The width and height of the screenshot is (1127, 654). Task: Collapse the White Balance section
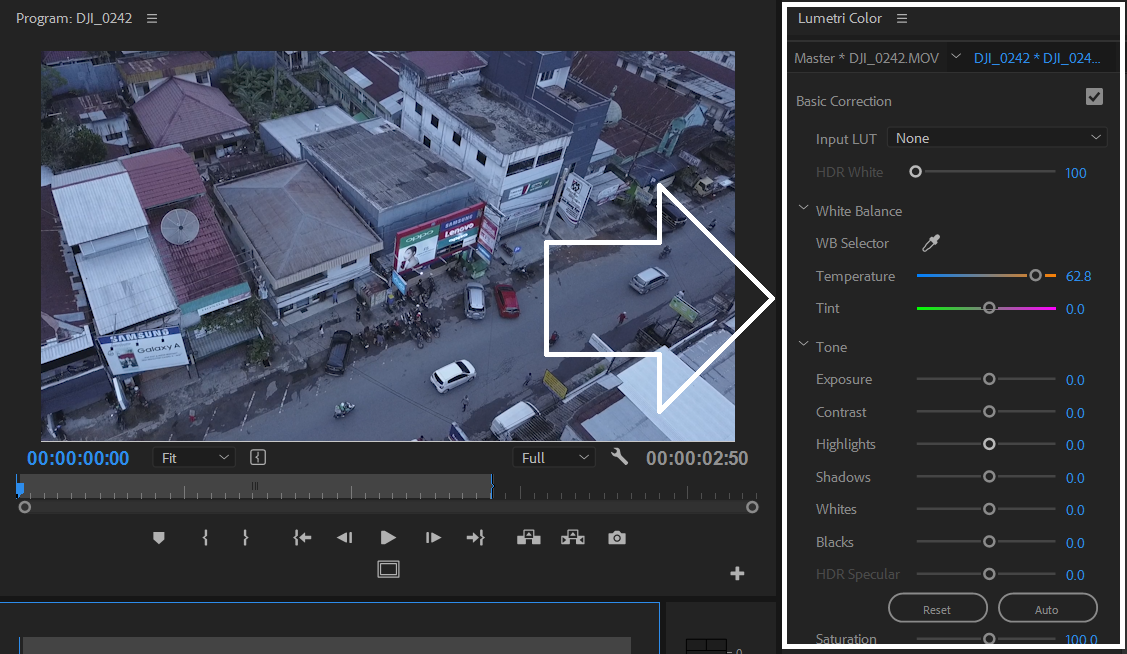click(x=803, y=209)
